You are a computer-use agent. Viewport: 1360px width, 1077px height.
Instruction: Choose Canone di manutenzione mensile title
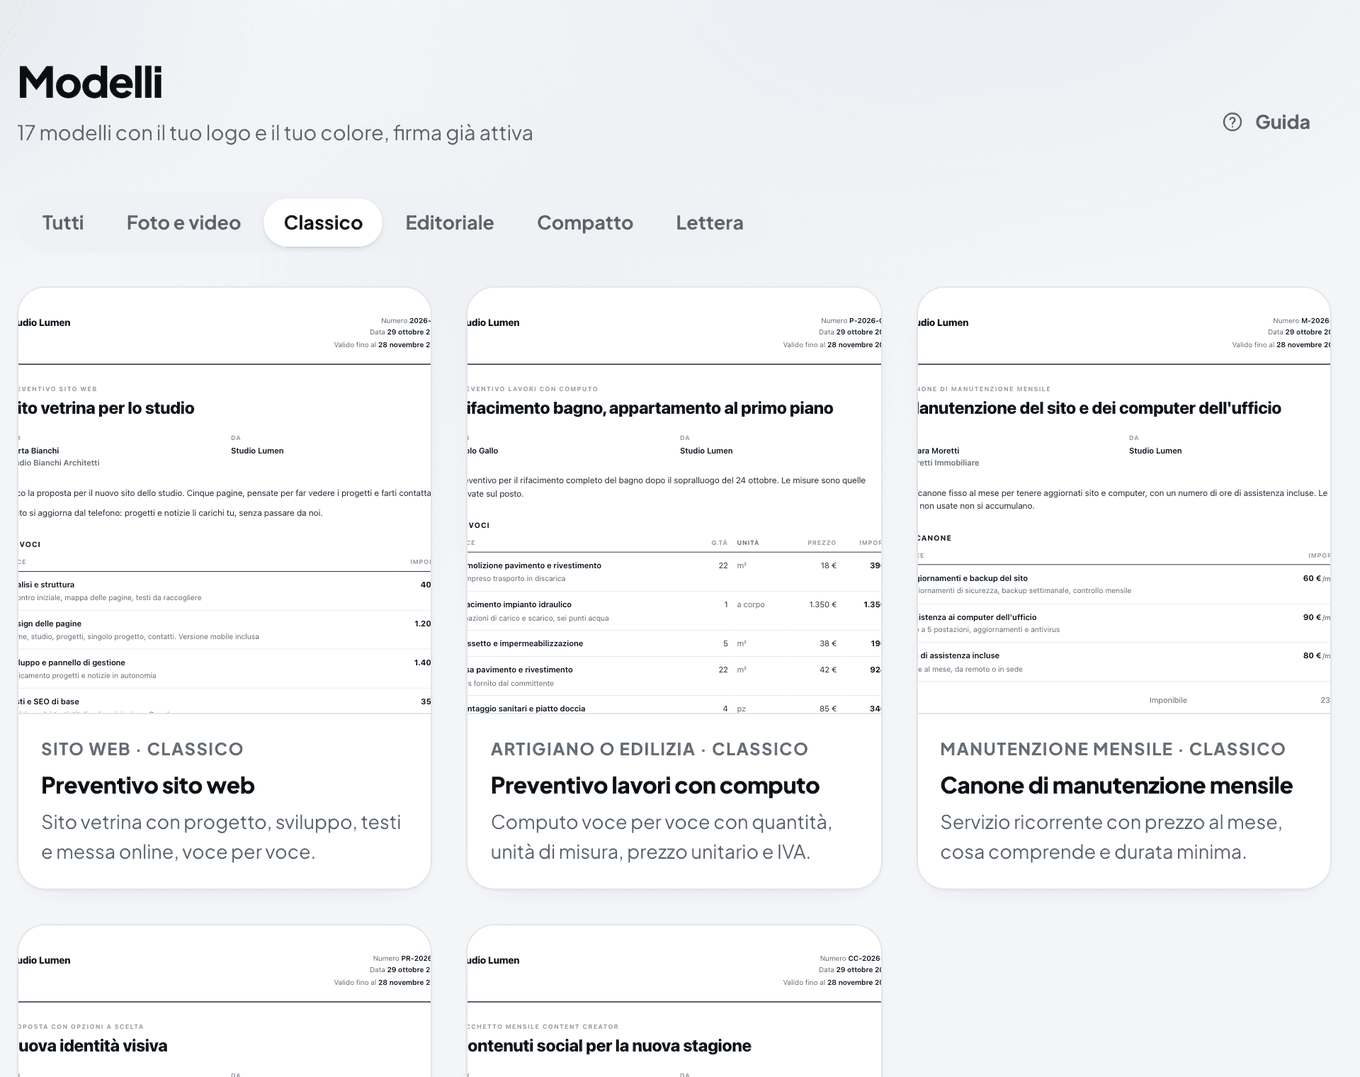1116,786
